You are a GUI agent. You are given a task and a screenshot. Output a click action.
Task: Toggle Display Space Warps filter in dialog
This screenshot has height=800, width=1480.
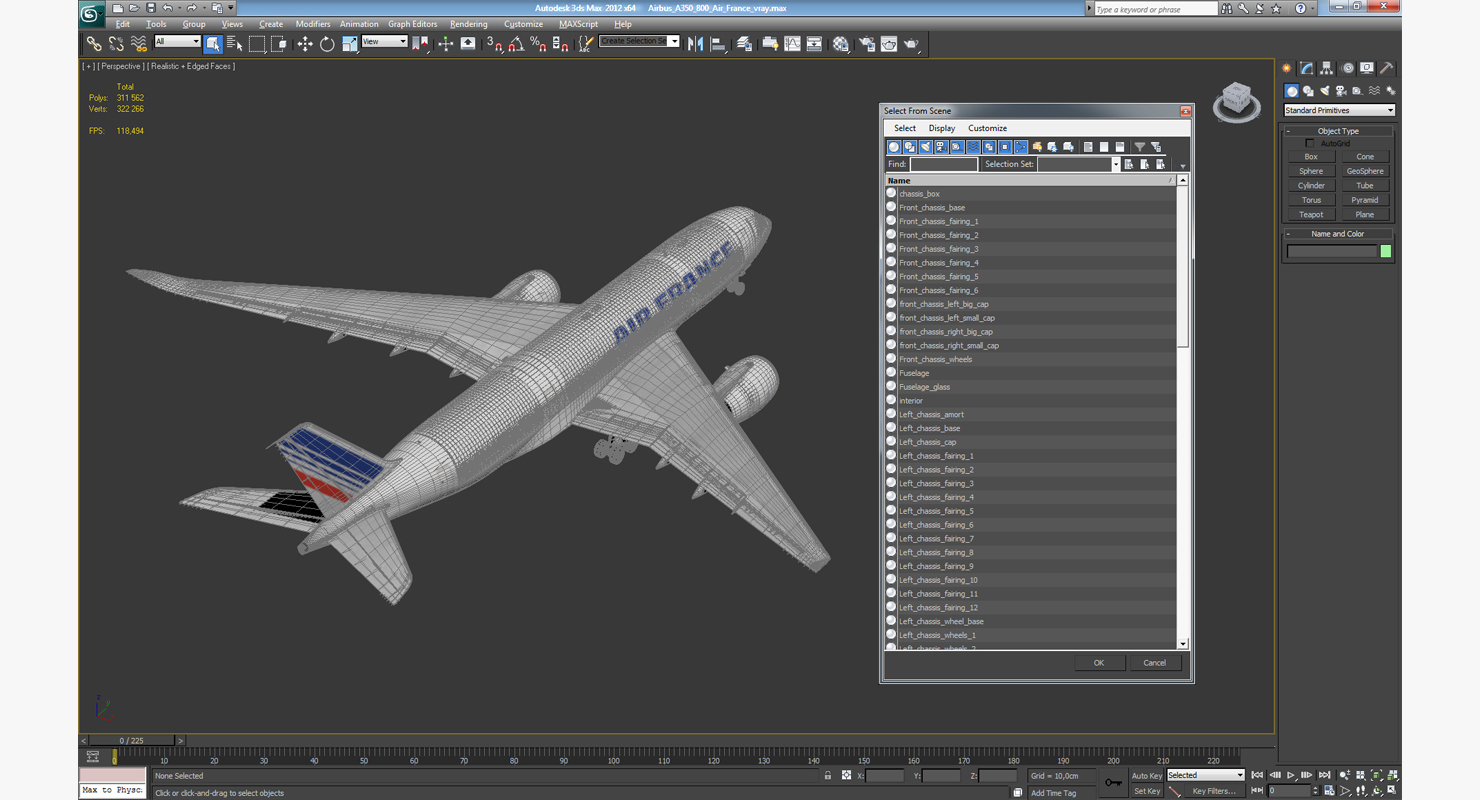click(973, 147)
